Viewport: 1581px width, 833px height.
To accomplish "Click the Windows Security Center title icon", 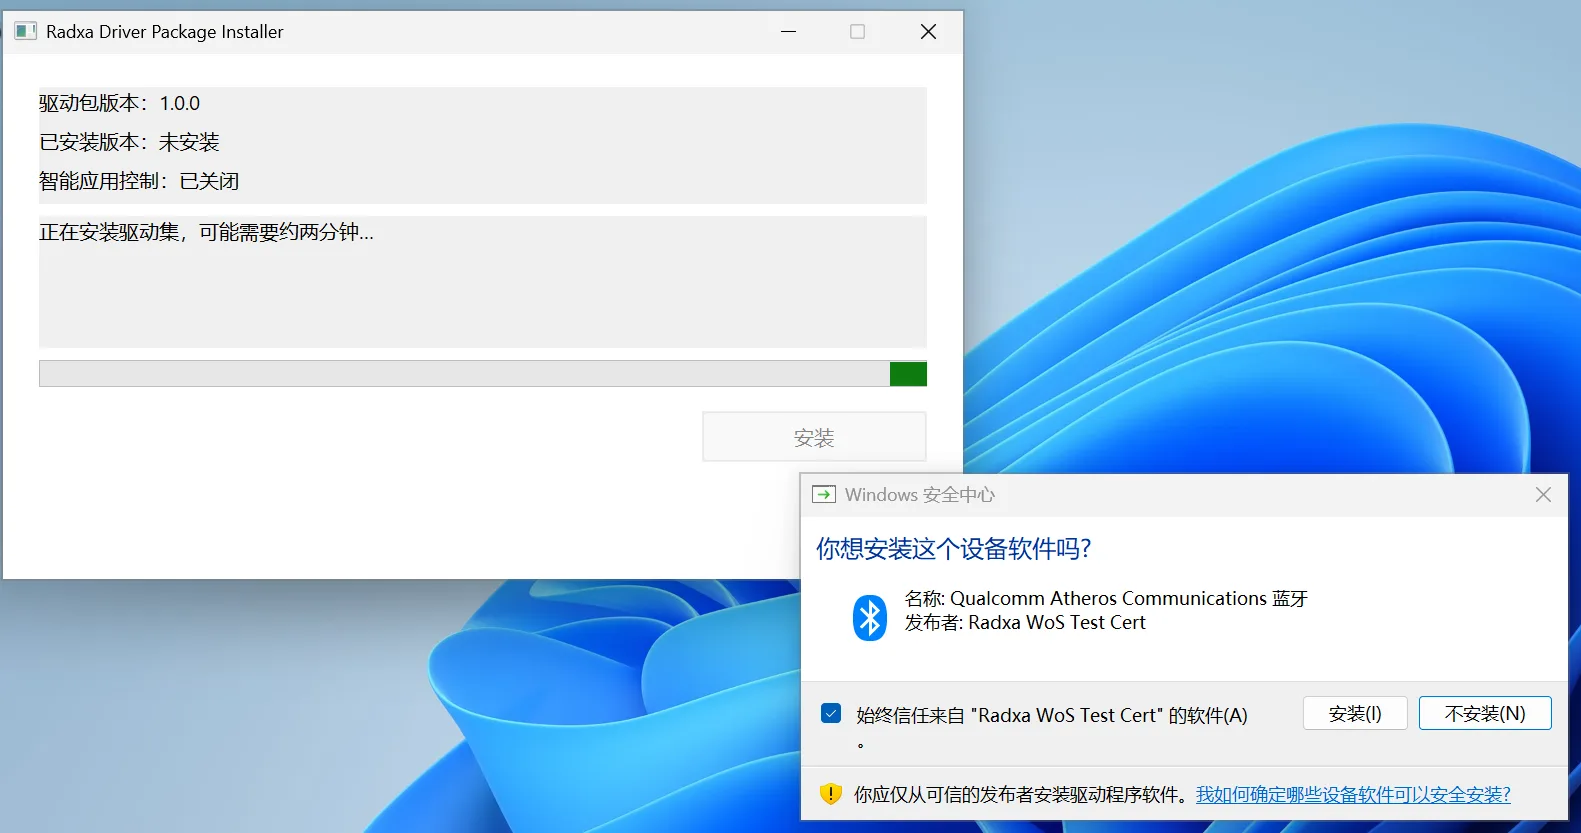I will pos(824,494).
